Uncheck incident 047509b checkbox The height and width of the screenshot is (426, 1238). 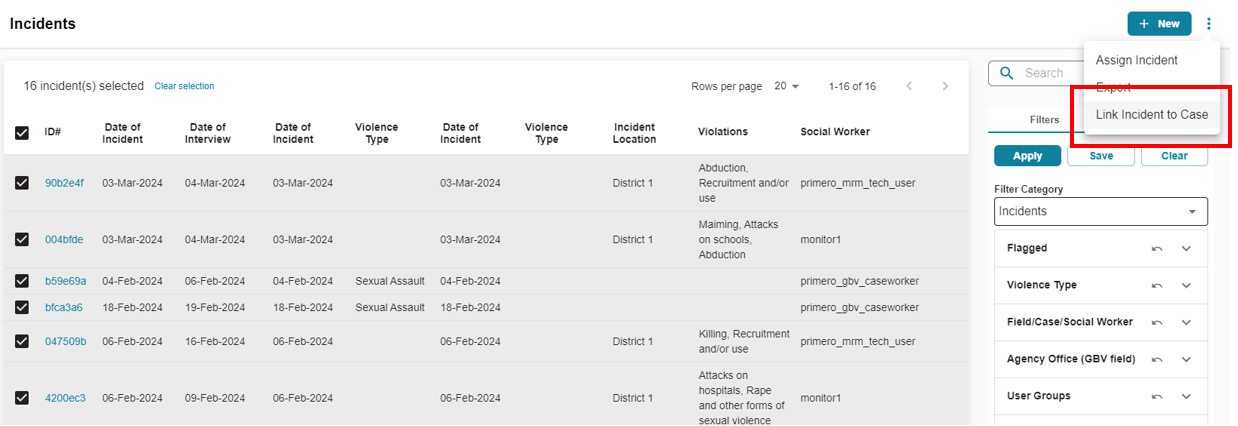click(x=22, y=341)
